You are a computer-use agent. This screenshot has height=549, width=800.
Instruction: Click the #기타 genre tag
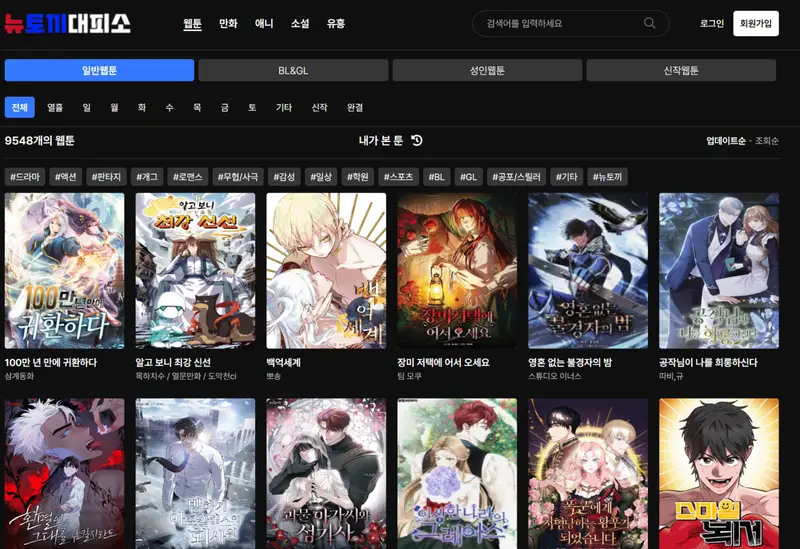point(567,177)
